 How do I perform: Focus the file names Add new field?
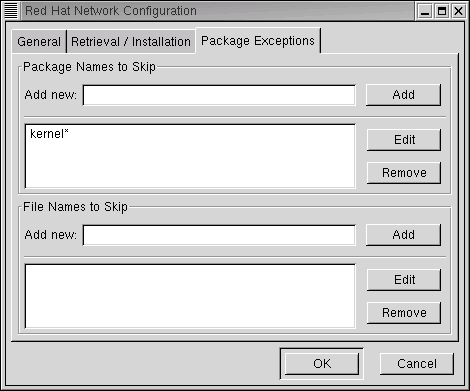click(x=219, y=235)
